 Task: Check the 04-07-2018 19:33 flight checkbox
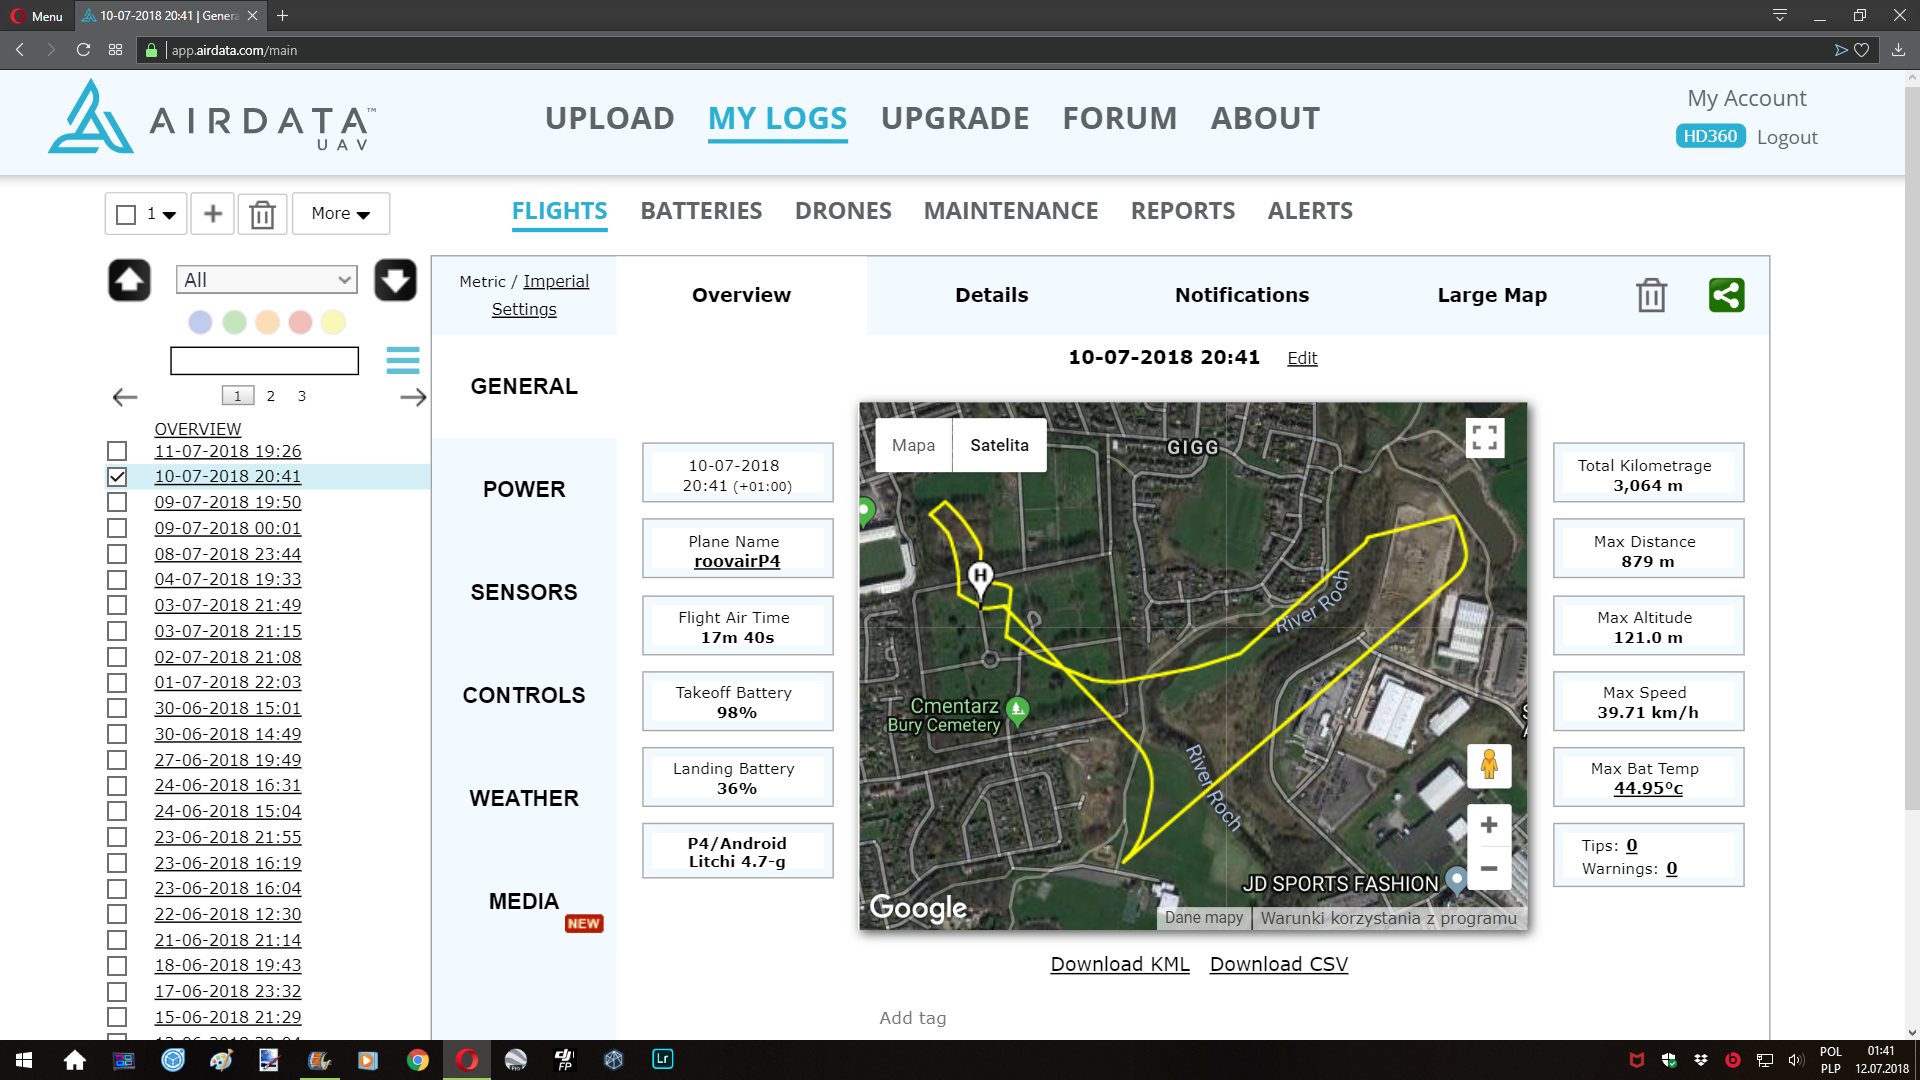(x=117, y=580)
